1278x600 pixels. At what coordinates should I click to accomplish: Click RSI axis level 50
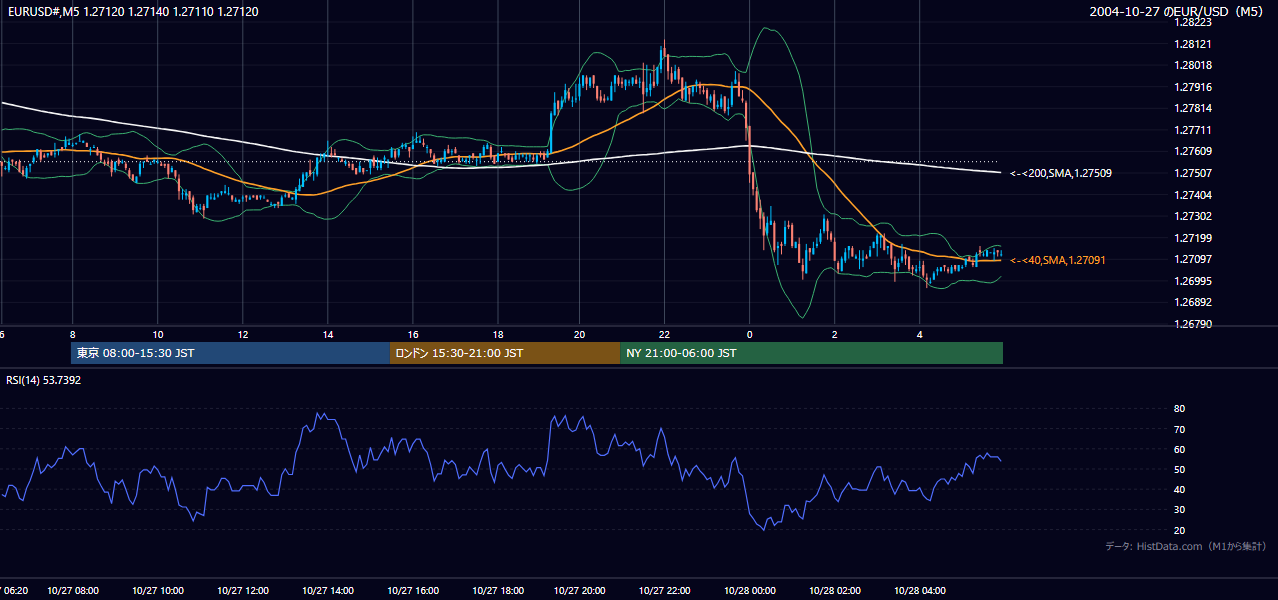click(x=1179, y=469)
